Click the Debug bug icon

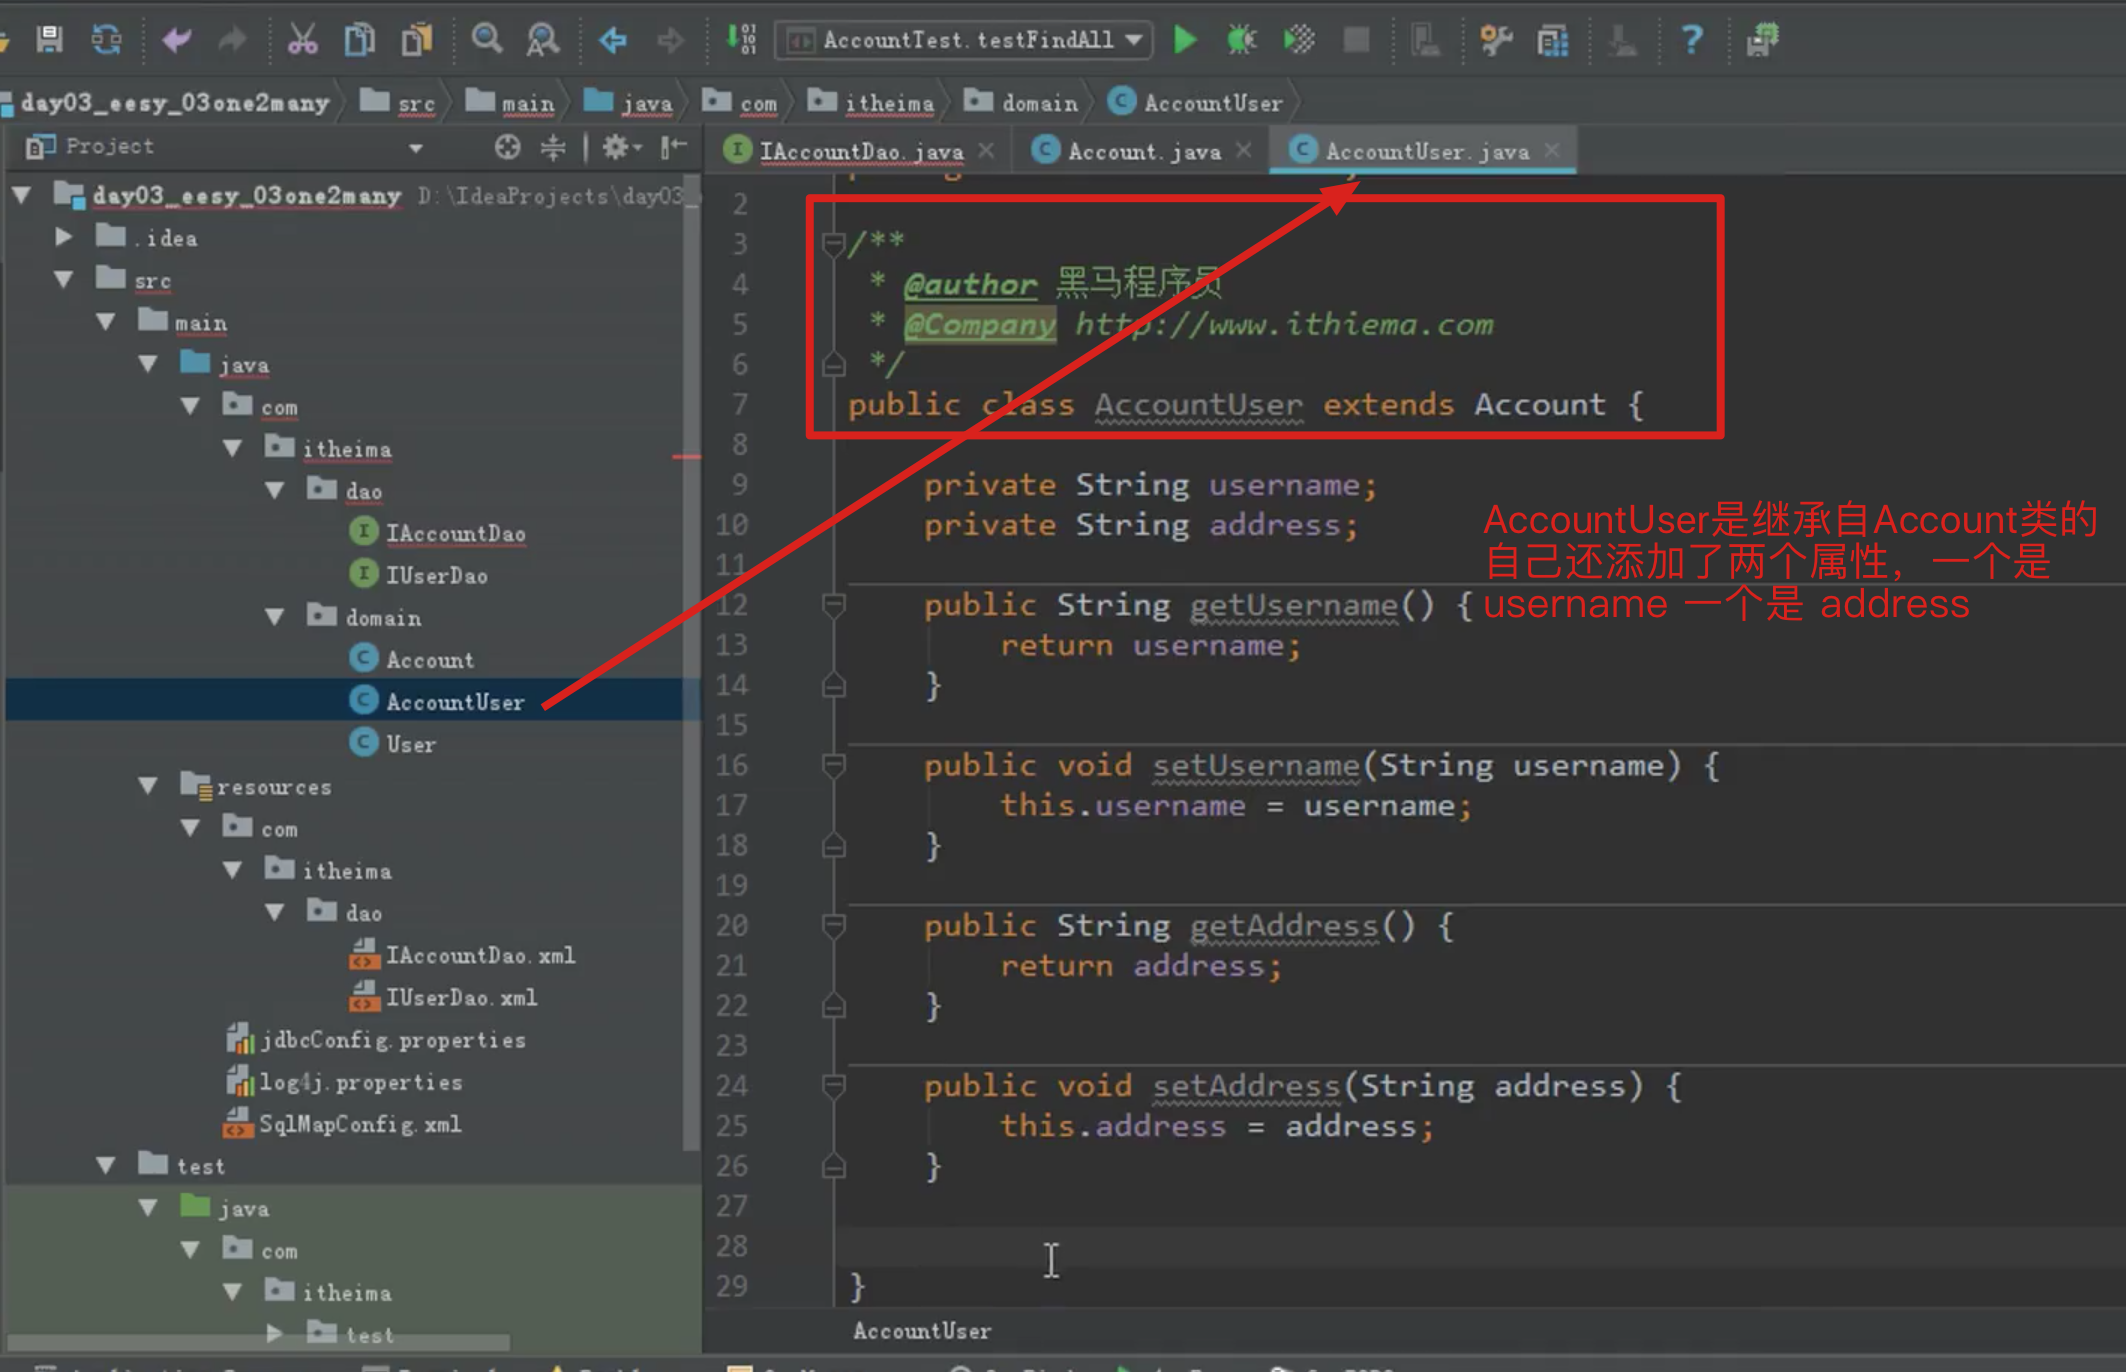coord(1241,40)
